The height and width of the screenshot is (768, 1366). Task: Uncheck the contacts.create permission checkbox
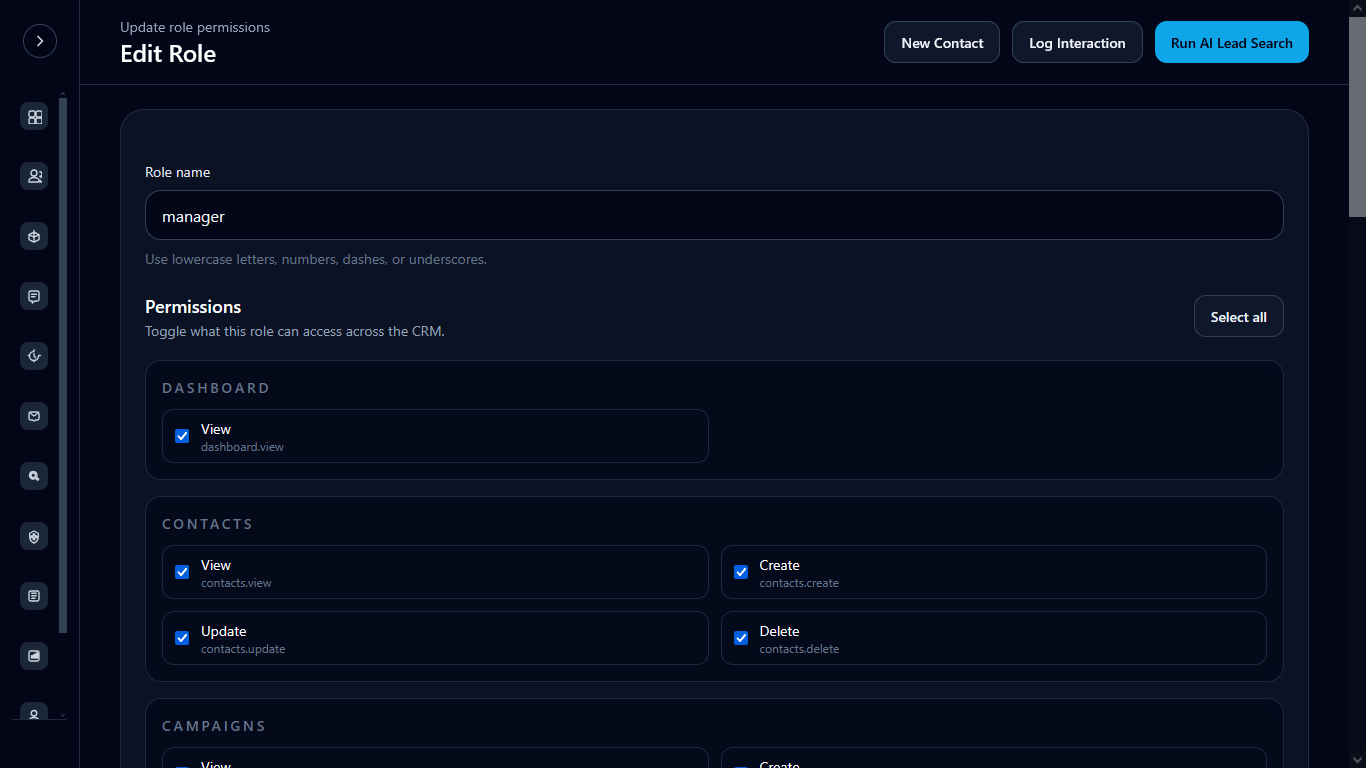741,572
